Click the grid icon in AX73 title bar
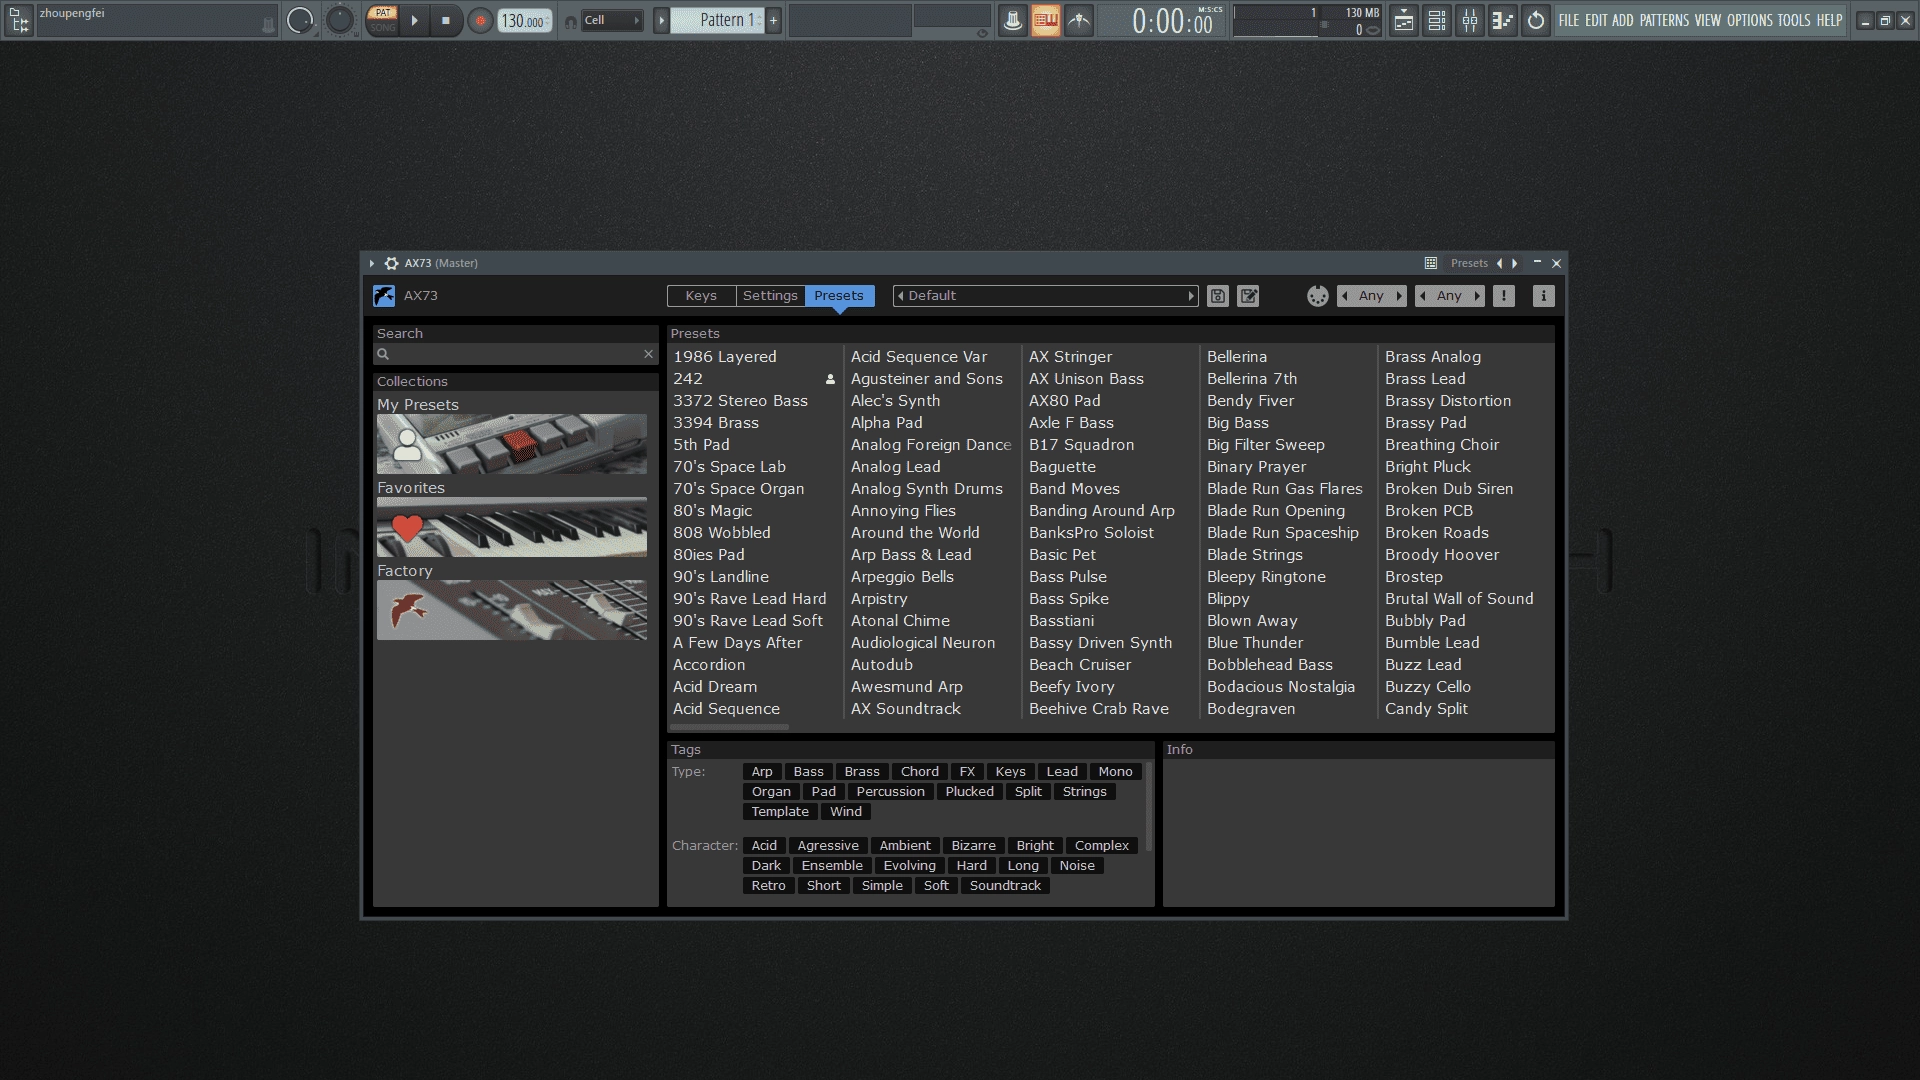 pyautogui.click(x=1431, y=263)
